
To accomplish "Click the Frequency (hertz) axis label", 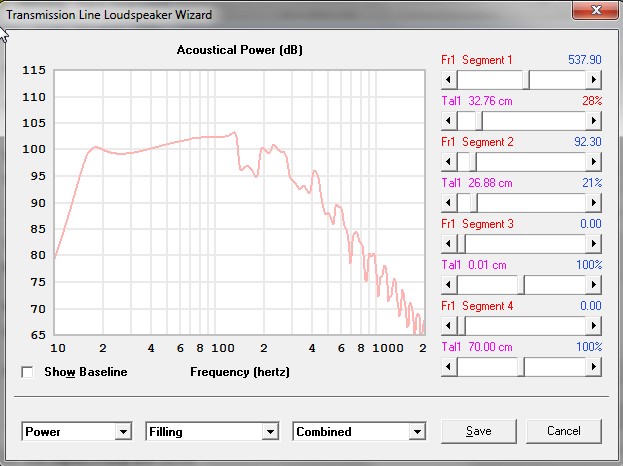I will 240,372.
